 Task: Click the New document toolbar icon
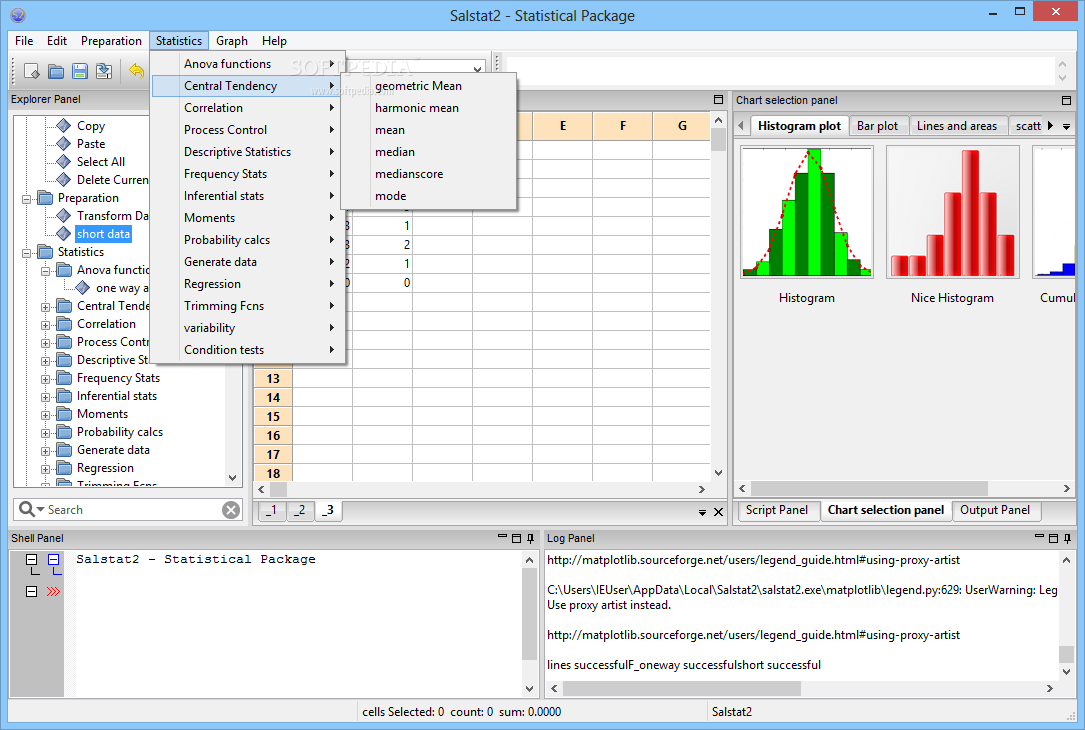click(32, 71)
